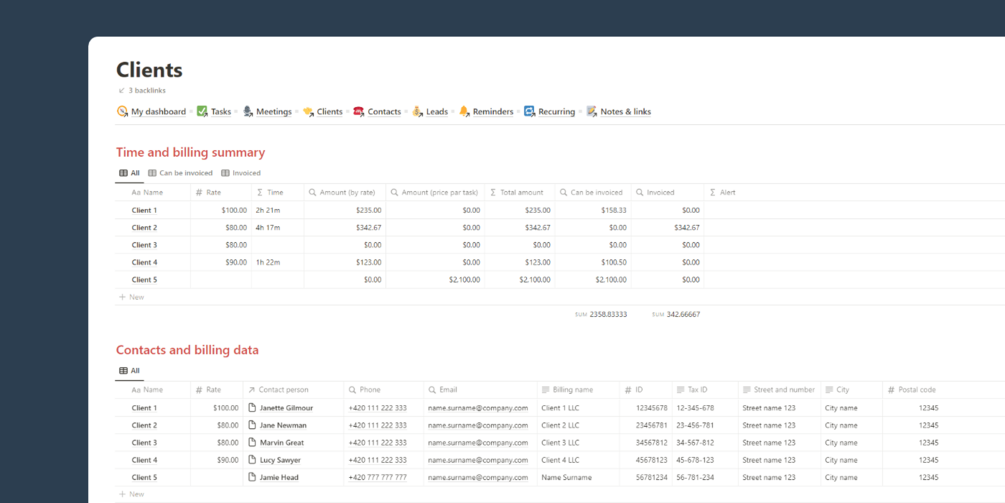Open Janette Gilmour contact page icon
The image size is (1005, 503).
tap(252, 408)
